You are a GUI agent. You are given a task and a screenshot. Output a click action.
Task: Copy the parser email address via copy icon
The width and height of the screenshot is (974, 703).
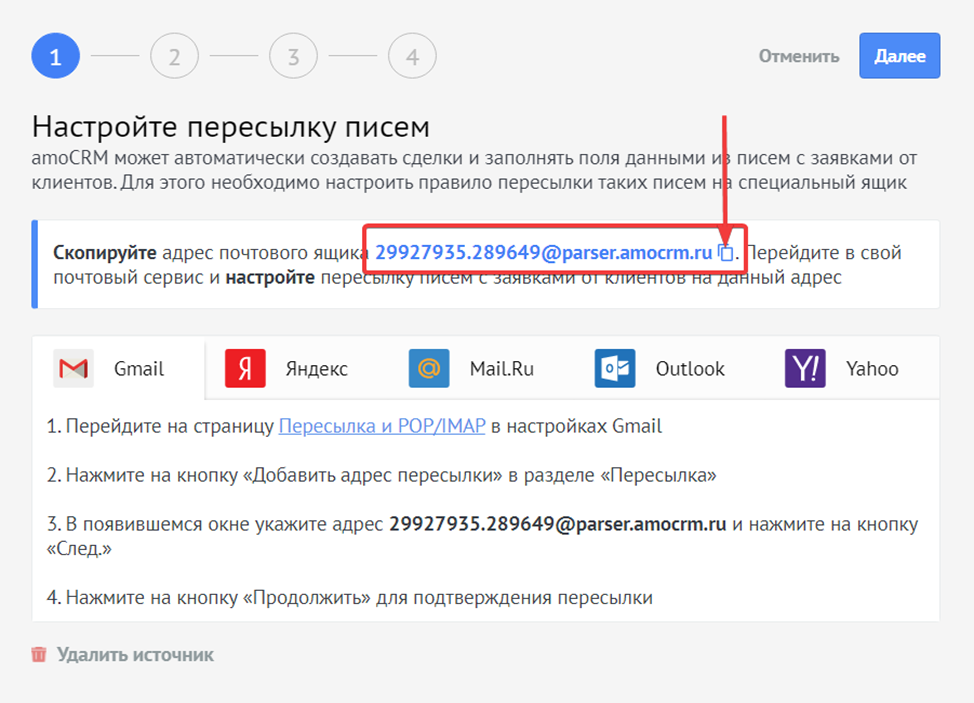point(726,252)
